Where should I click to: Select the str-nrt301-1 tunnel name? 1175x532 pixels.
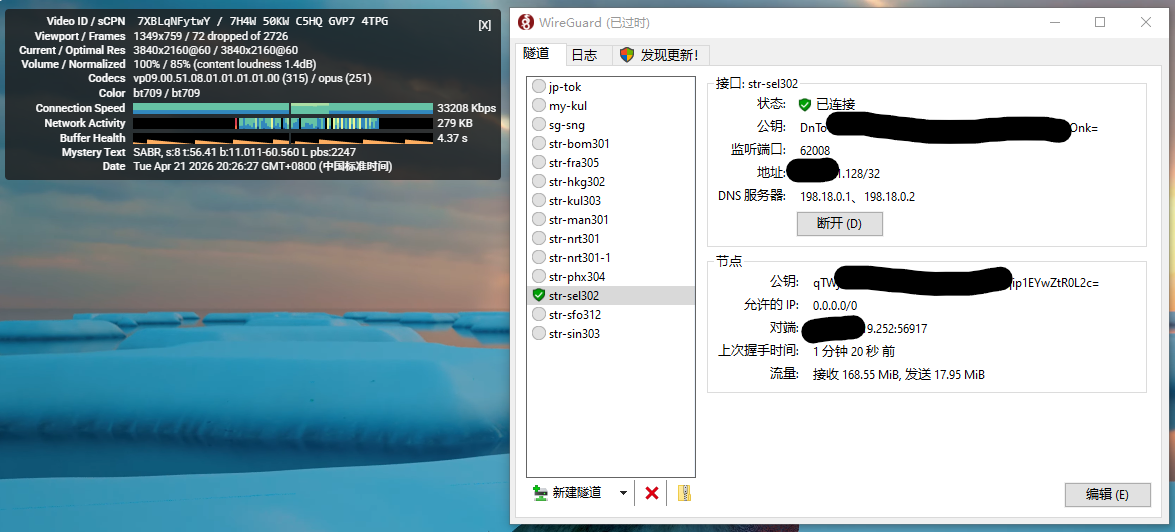(x=579, y=258)
